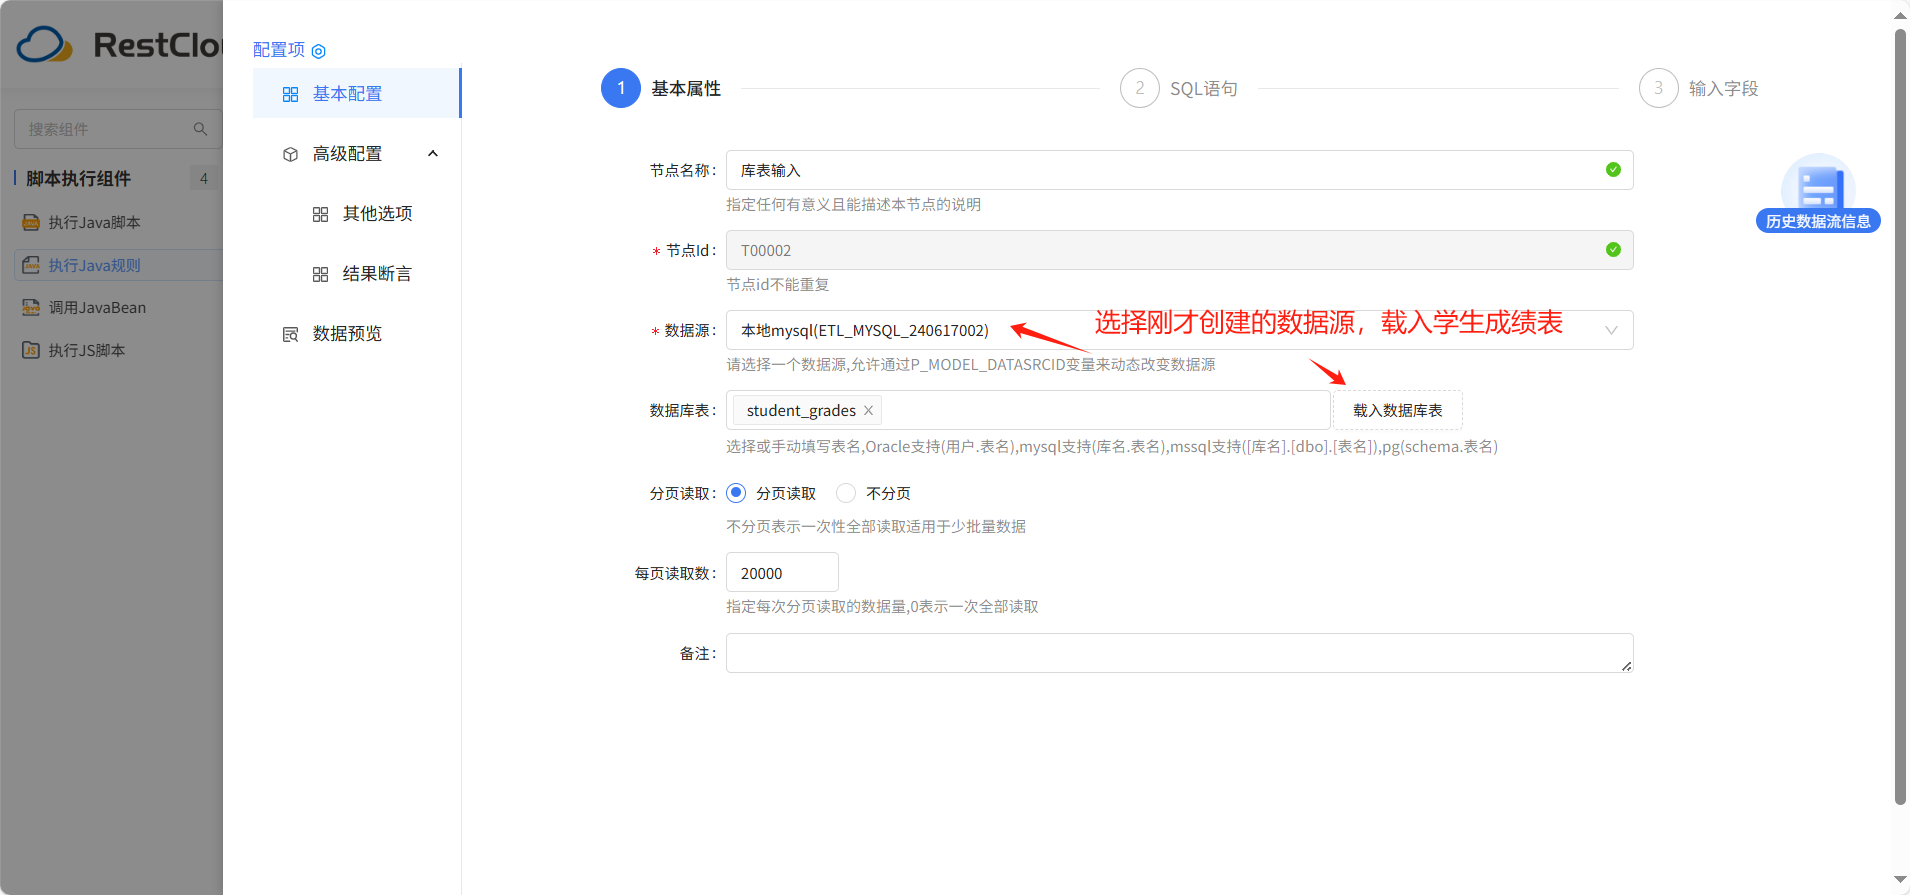The width and height of the screenshot is (1910, 895).
Task: Open the 数据库表 selection box
Action: 1100,411
